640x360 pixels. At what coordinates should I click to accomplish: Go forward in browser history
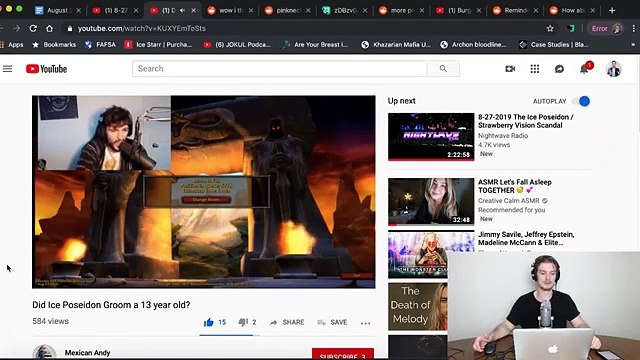16,28
